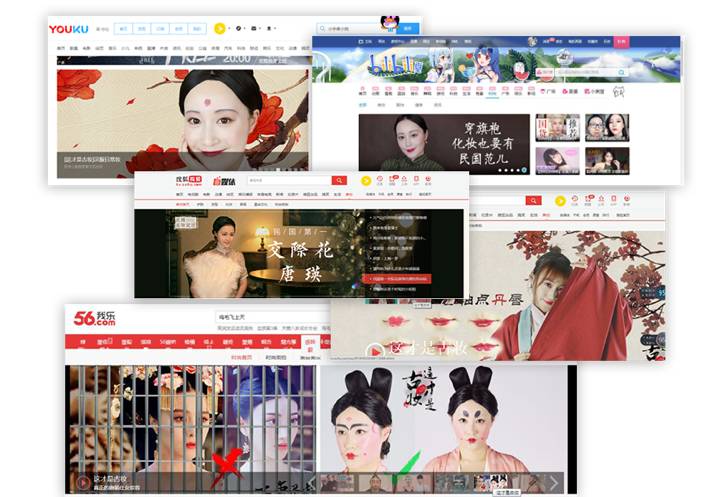Click the red search button in the back Sohu window
703x497 pixels.
coord(533,200)
